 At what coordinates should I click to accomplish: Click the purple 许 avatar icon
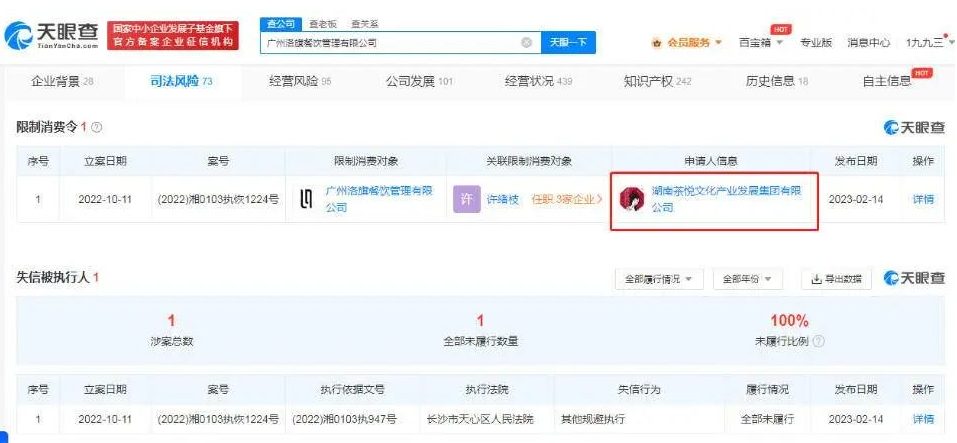click(466, 200)
